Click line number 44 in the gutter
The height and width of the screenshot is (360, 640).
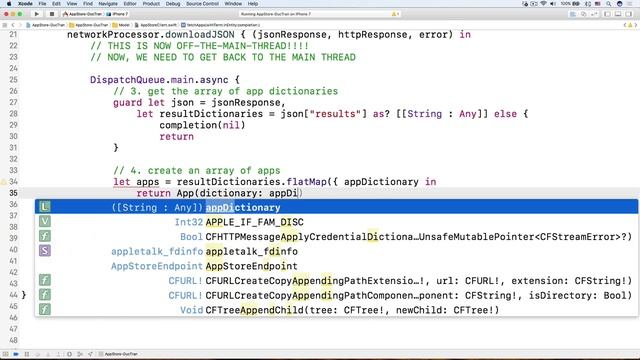point(13,295)
